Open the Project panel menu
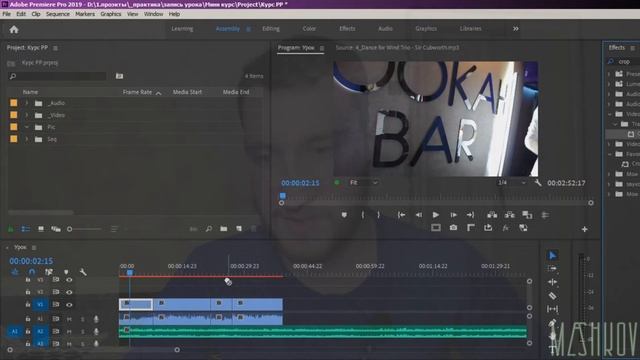The image size is (640, 360). point(55,48)
